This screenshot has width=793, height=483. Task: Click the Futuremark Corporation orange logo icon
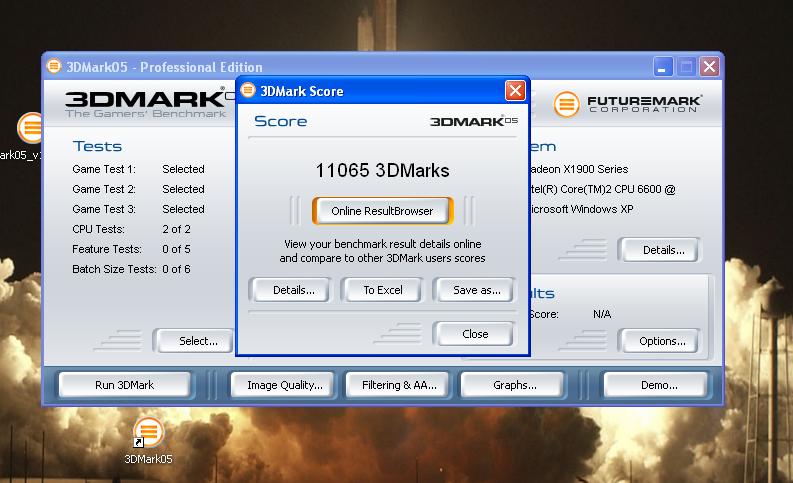566,104
